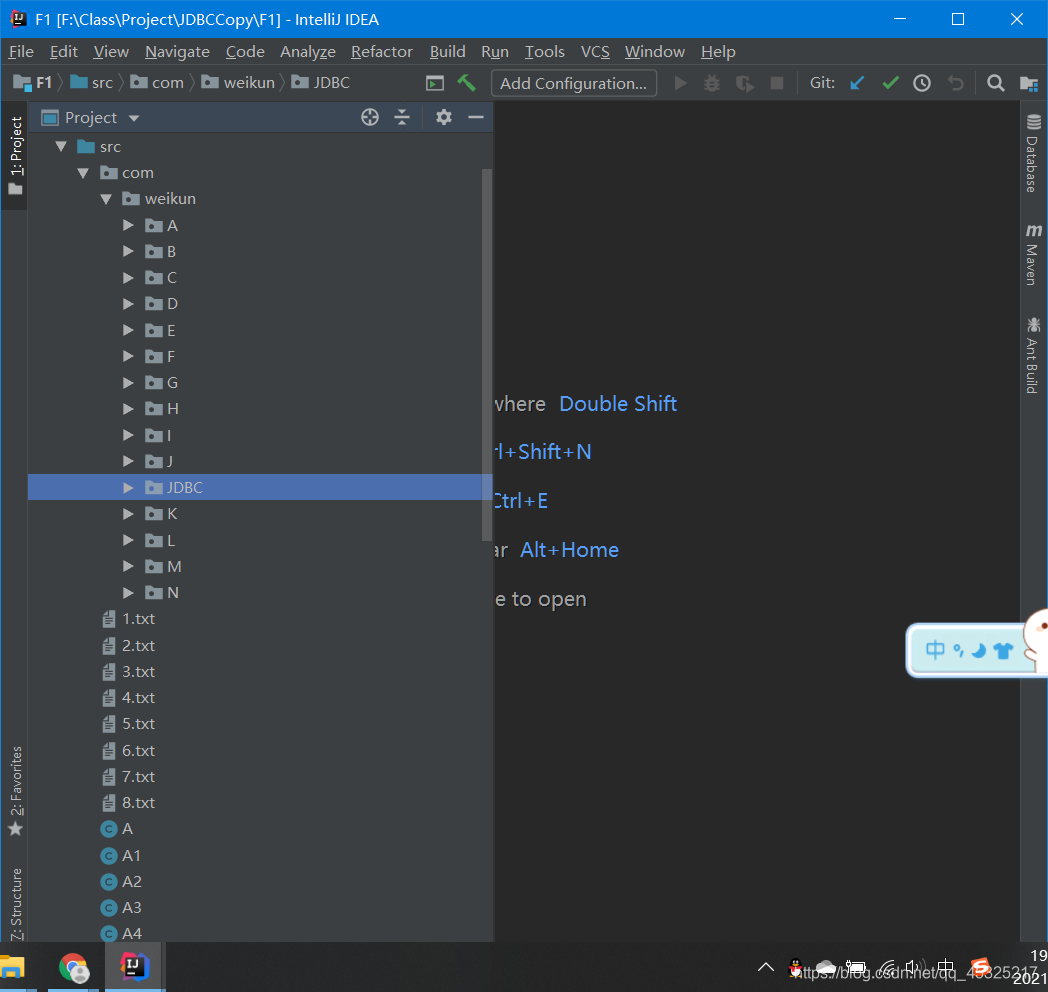1048x992 pixels.
Task: Open Project Structure icon in toolbar
Action: pos(1029,84)
